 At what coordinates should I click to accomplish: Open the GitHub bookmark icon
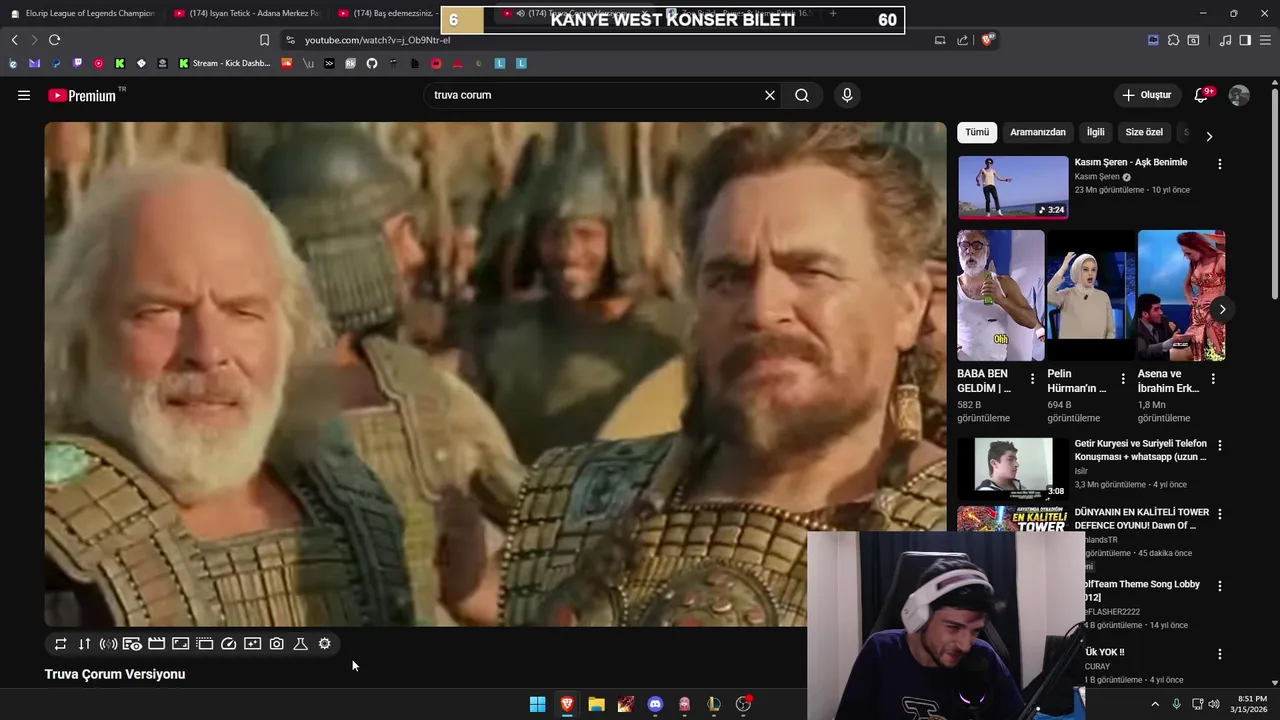pyautogui.click(x=372, y=63)
